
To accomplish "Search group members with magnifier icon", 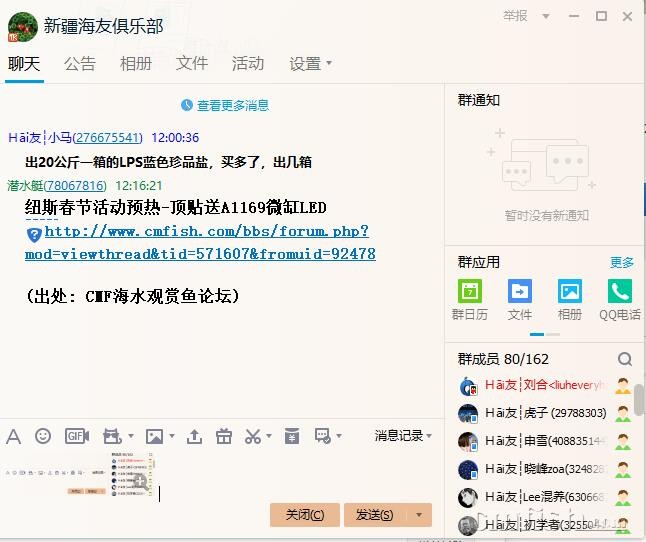I will coord(625,359).
